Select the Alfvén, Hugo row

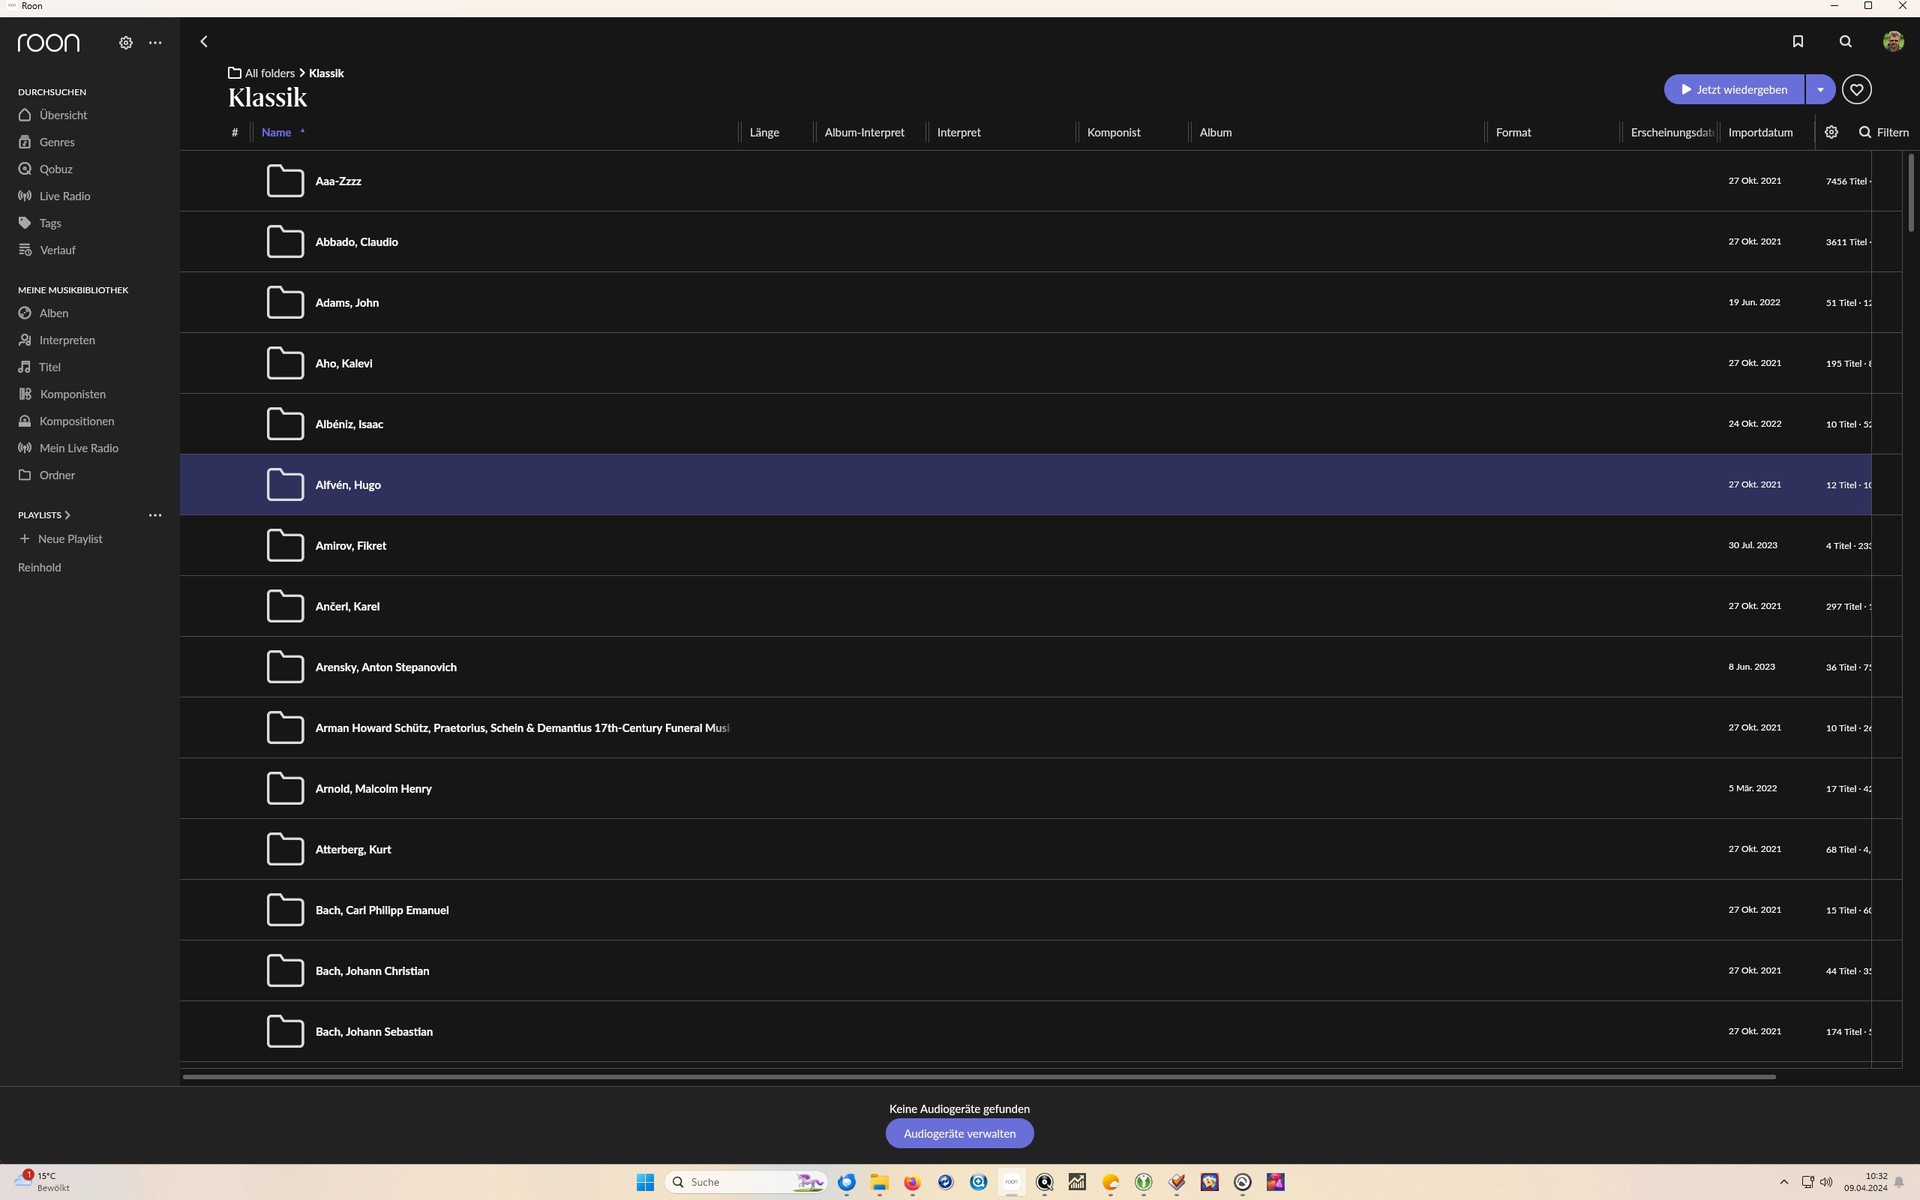tap(1025, 485)
